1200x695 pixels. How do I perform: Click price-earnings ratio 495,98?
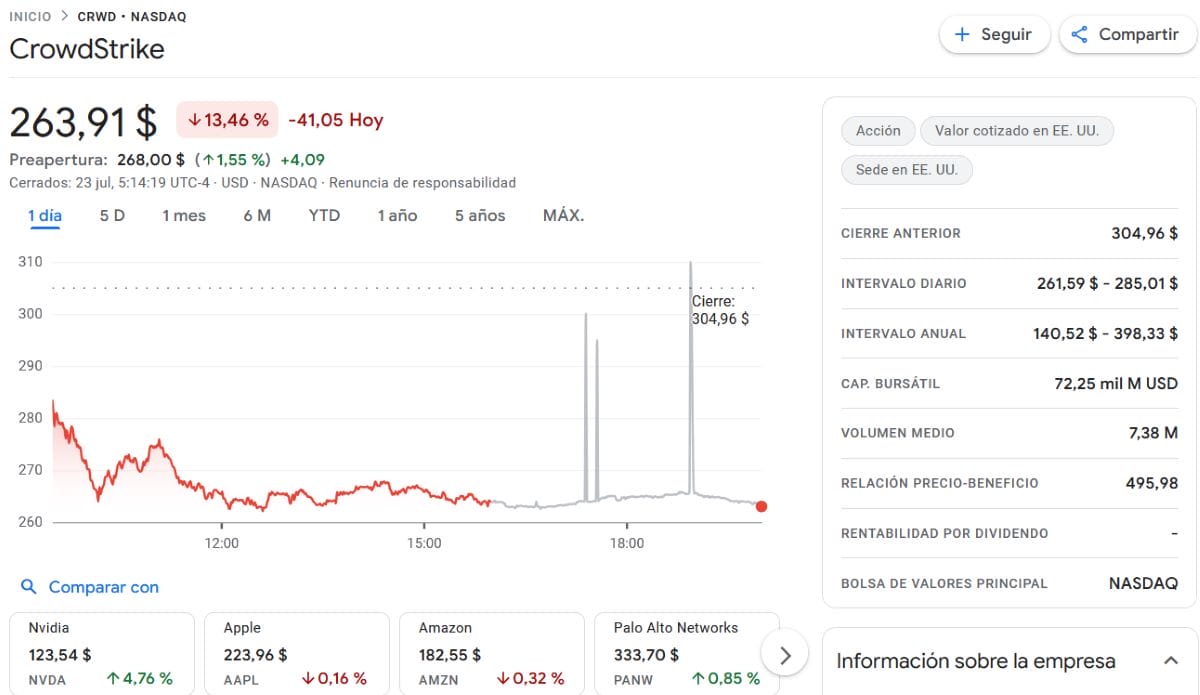coord(1152,483)
